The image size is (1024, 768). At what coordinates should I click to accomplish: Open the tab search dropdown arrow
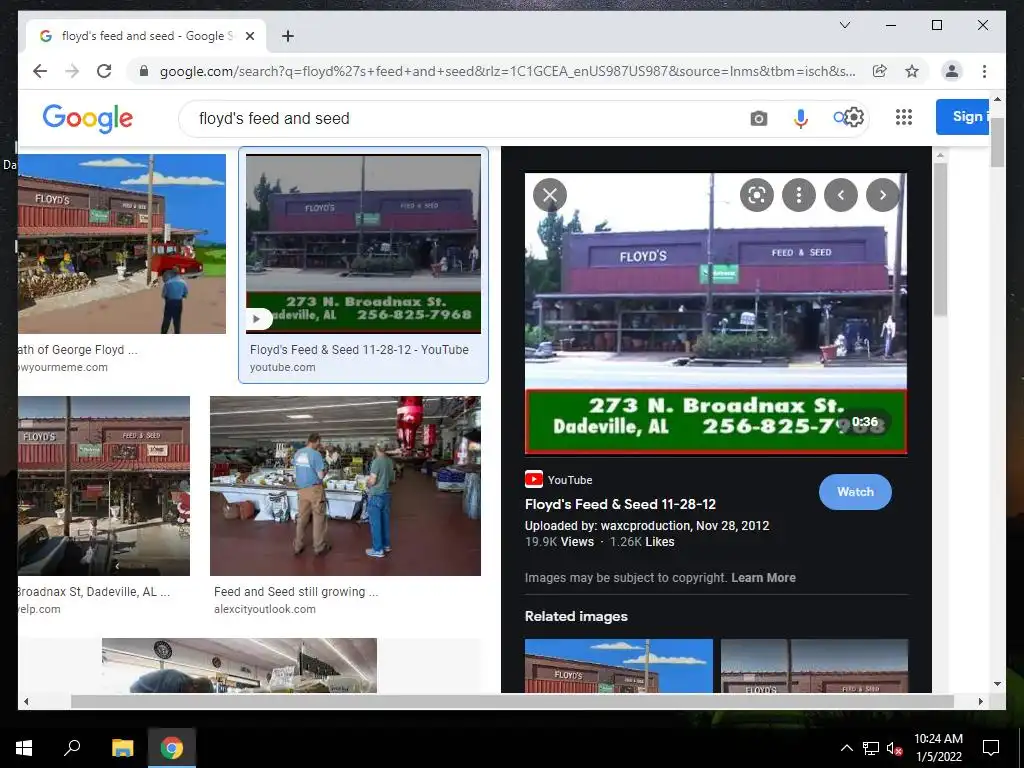click(x=844, y=25)
